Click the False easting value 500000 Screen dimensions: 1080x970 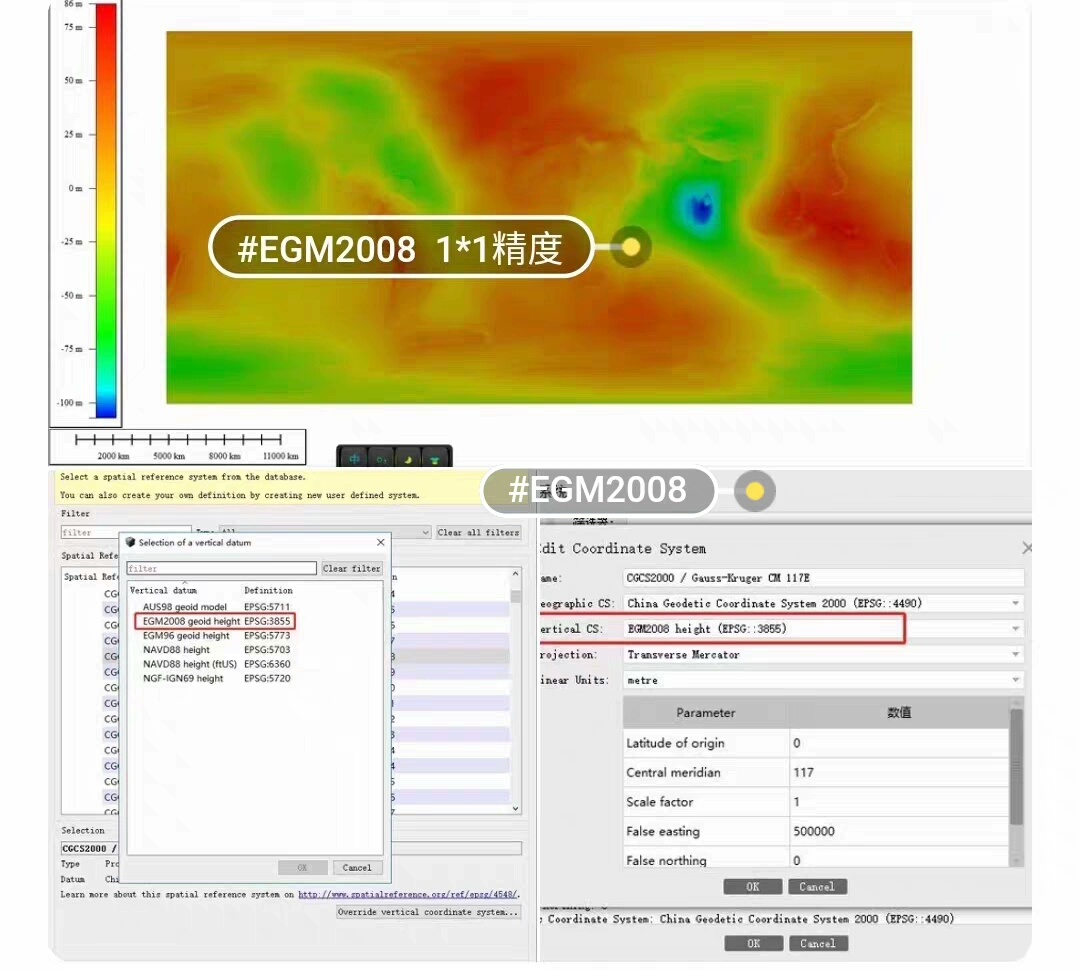pyautogui.click(x=899, y=832)
